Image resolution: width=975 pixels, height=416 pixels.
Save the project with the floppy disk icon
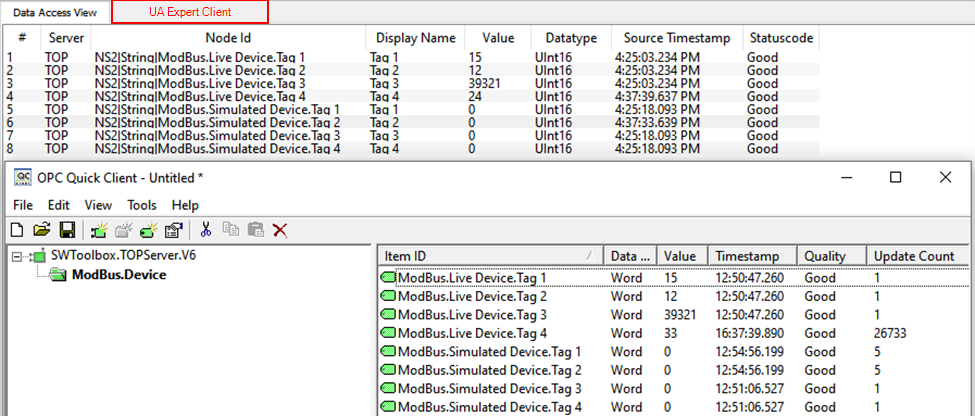coord(67,230)
